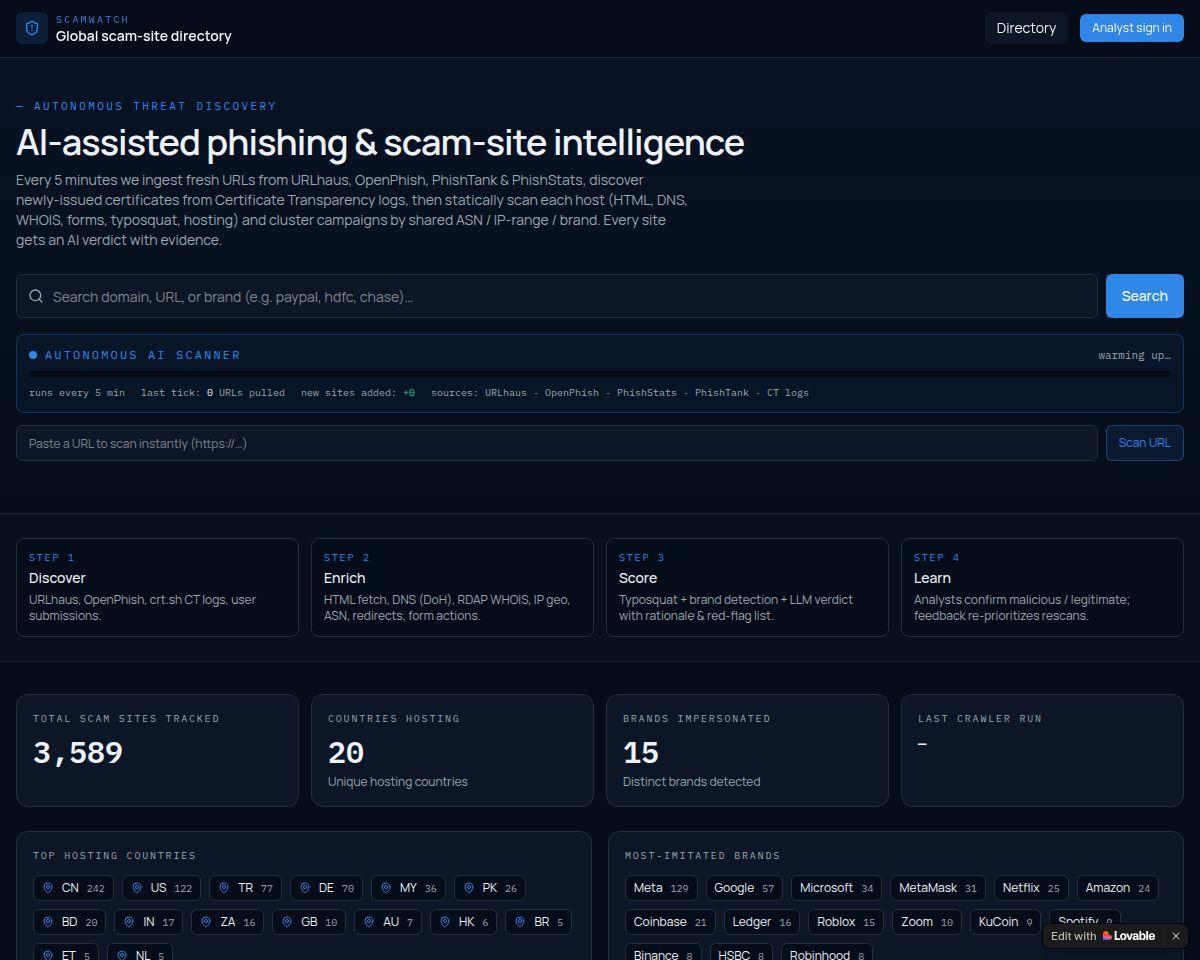Select the MetaMask 31 brand chip
Screen dimensions: 1200x960
click(x=938, y=888)
